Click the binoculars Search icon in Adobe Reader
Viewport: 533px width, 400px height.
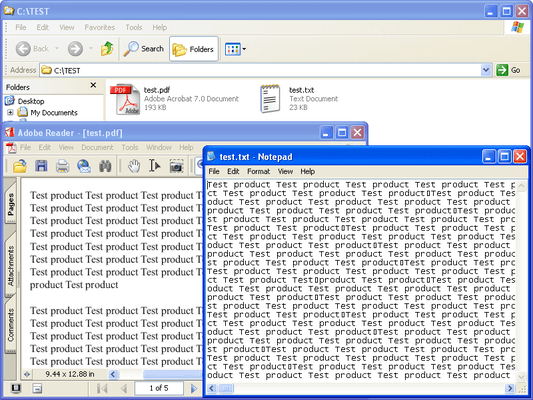point(105,166)
